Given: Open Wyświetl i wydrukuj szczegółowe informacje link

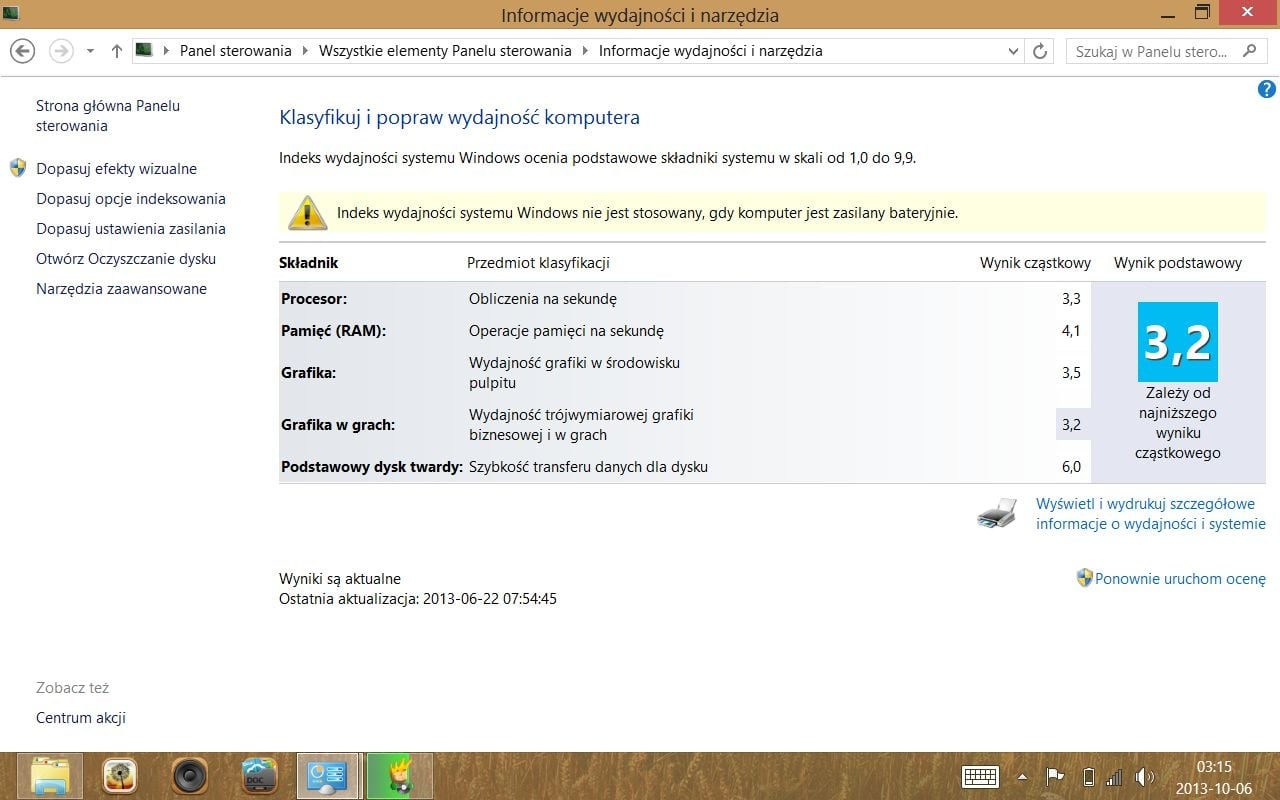Looking at the screenshot, I should (x=1151, y=514).
